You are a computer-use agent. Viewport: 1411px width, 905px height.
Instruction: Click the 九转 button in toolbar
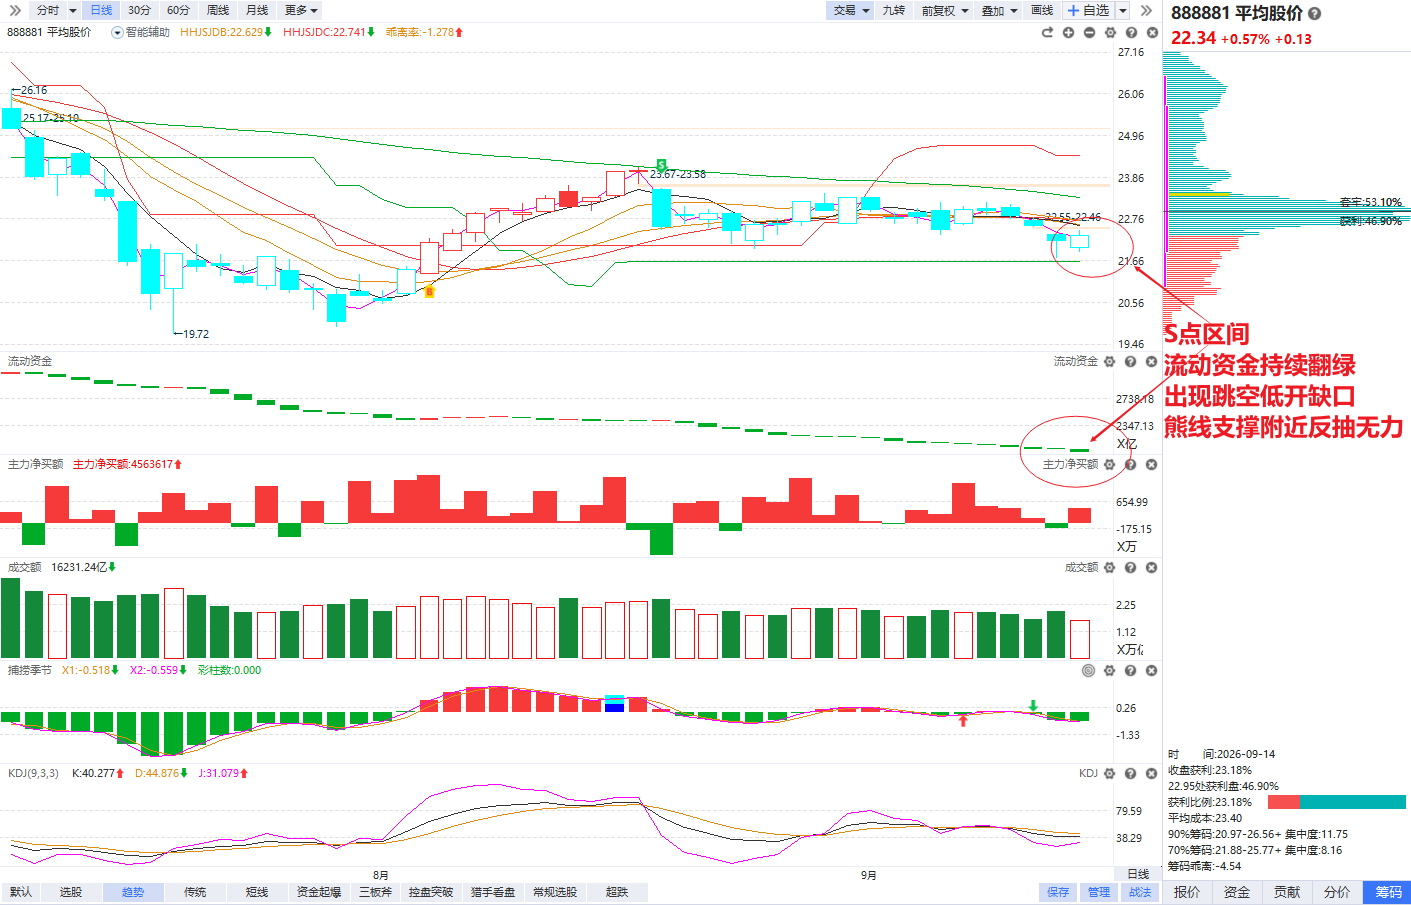point(894,10)
